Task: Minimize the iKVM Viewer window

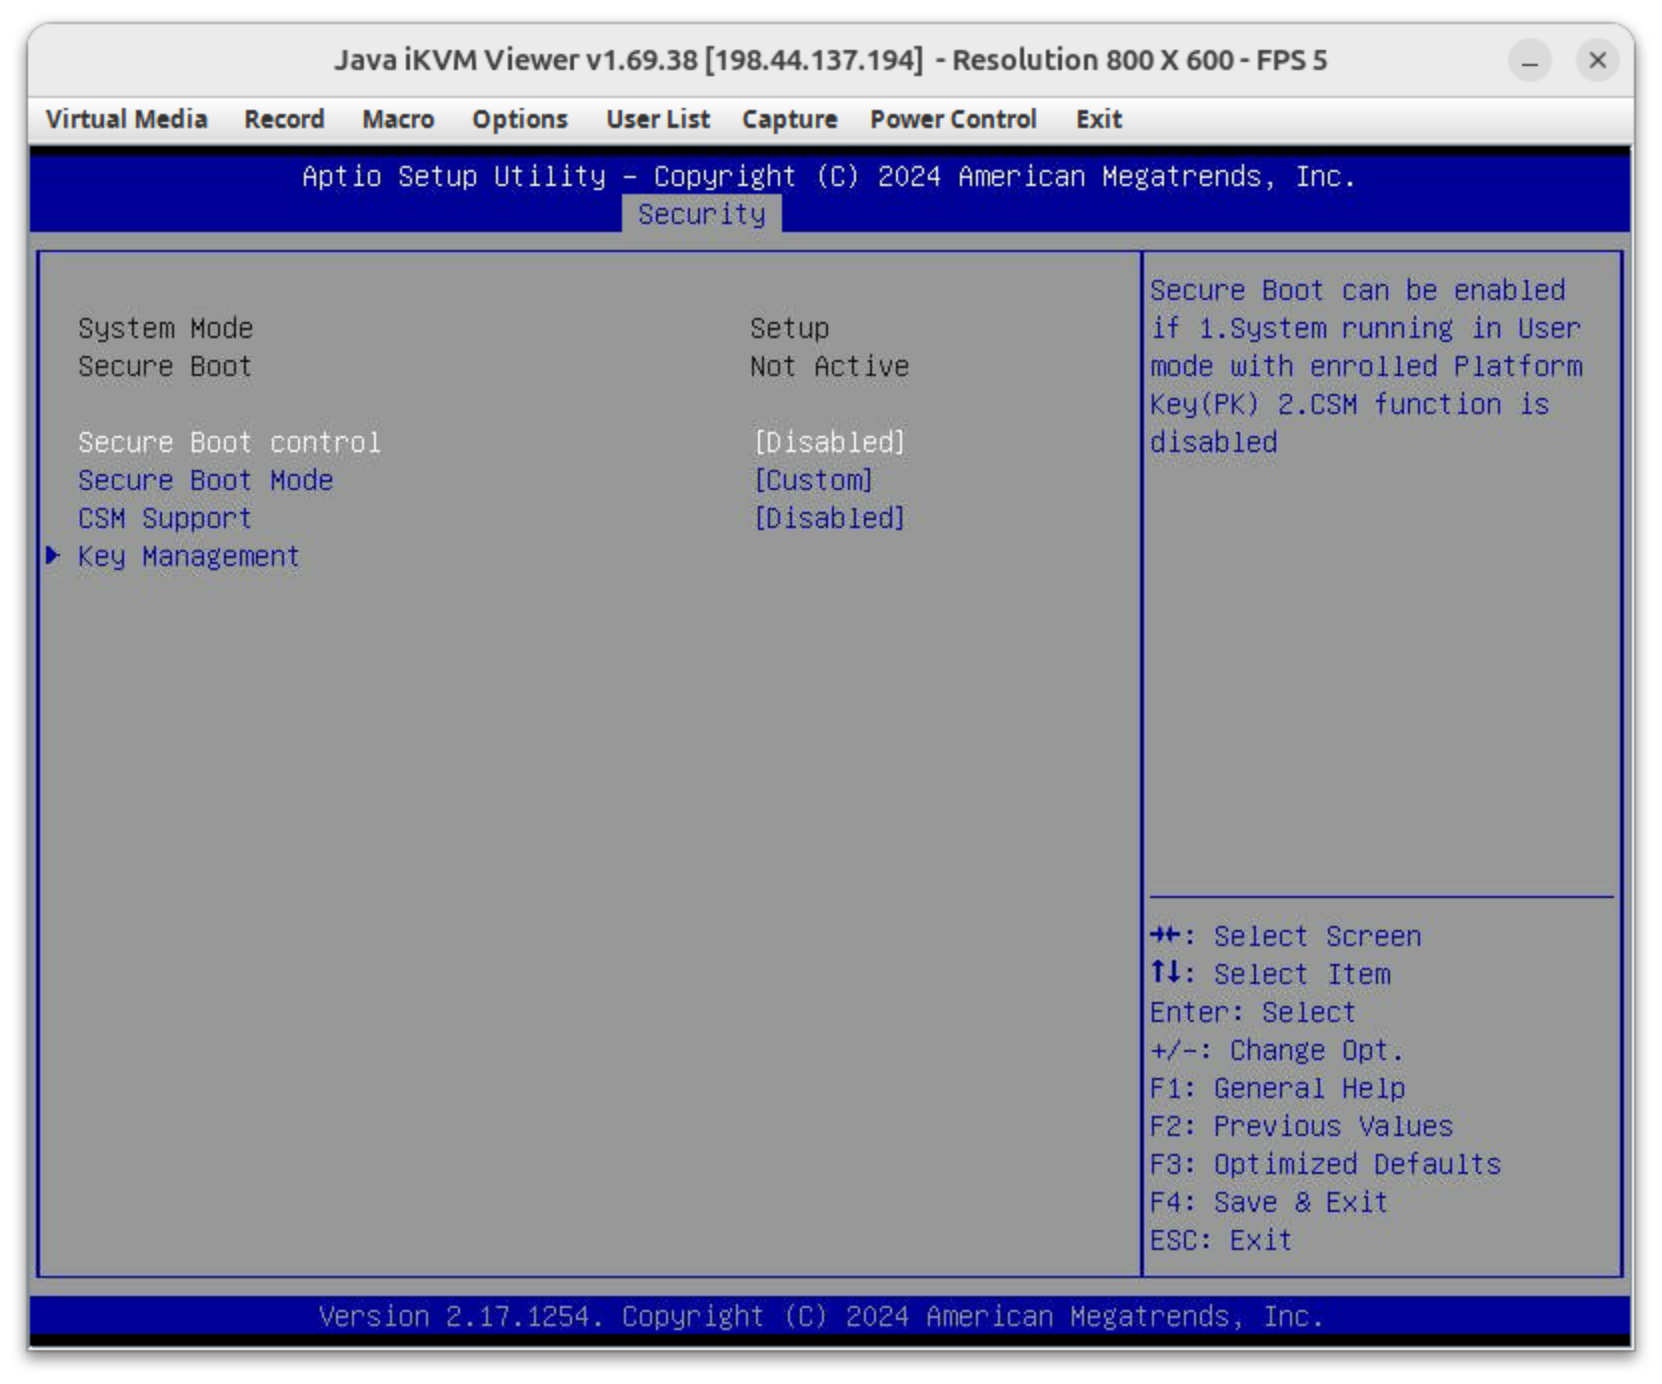Action: tap(1529, 61)
